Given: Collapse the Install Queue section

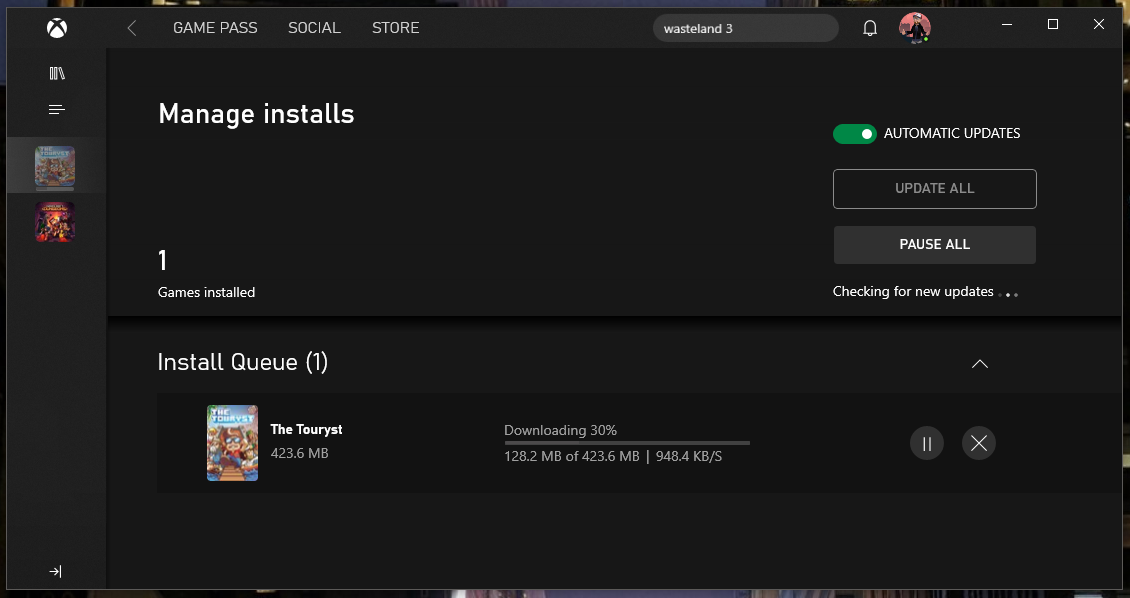Looking at the screenshot, I should [x=979, y=363].
